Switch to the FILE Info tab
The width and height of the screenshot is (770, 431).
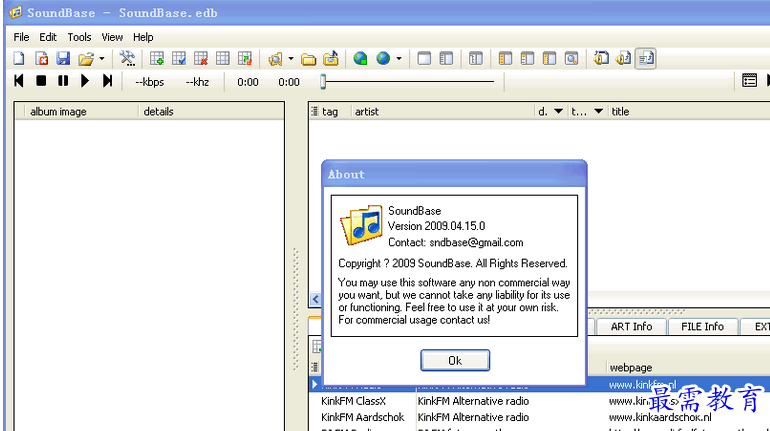702,326
